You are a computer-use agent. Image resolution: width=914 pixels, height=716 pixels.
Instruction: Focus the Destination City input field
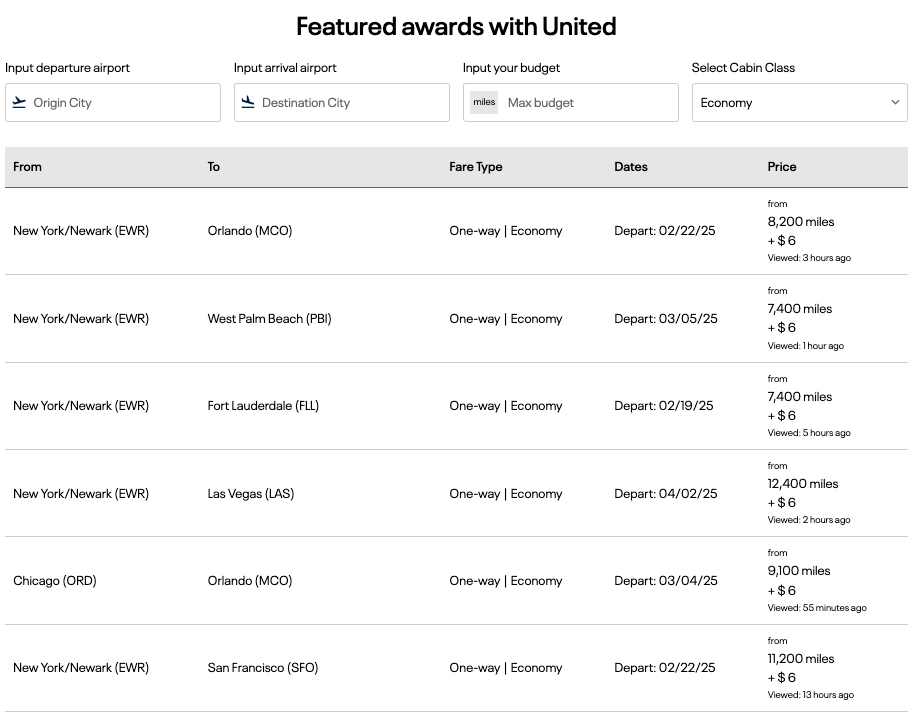pyautogui.click(x=350, y=103)
